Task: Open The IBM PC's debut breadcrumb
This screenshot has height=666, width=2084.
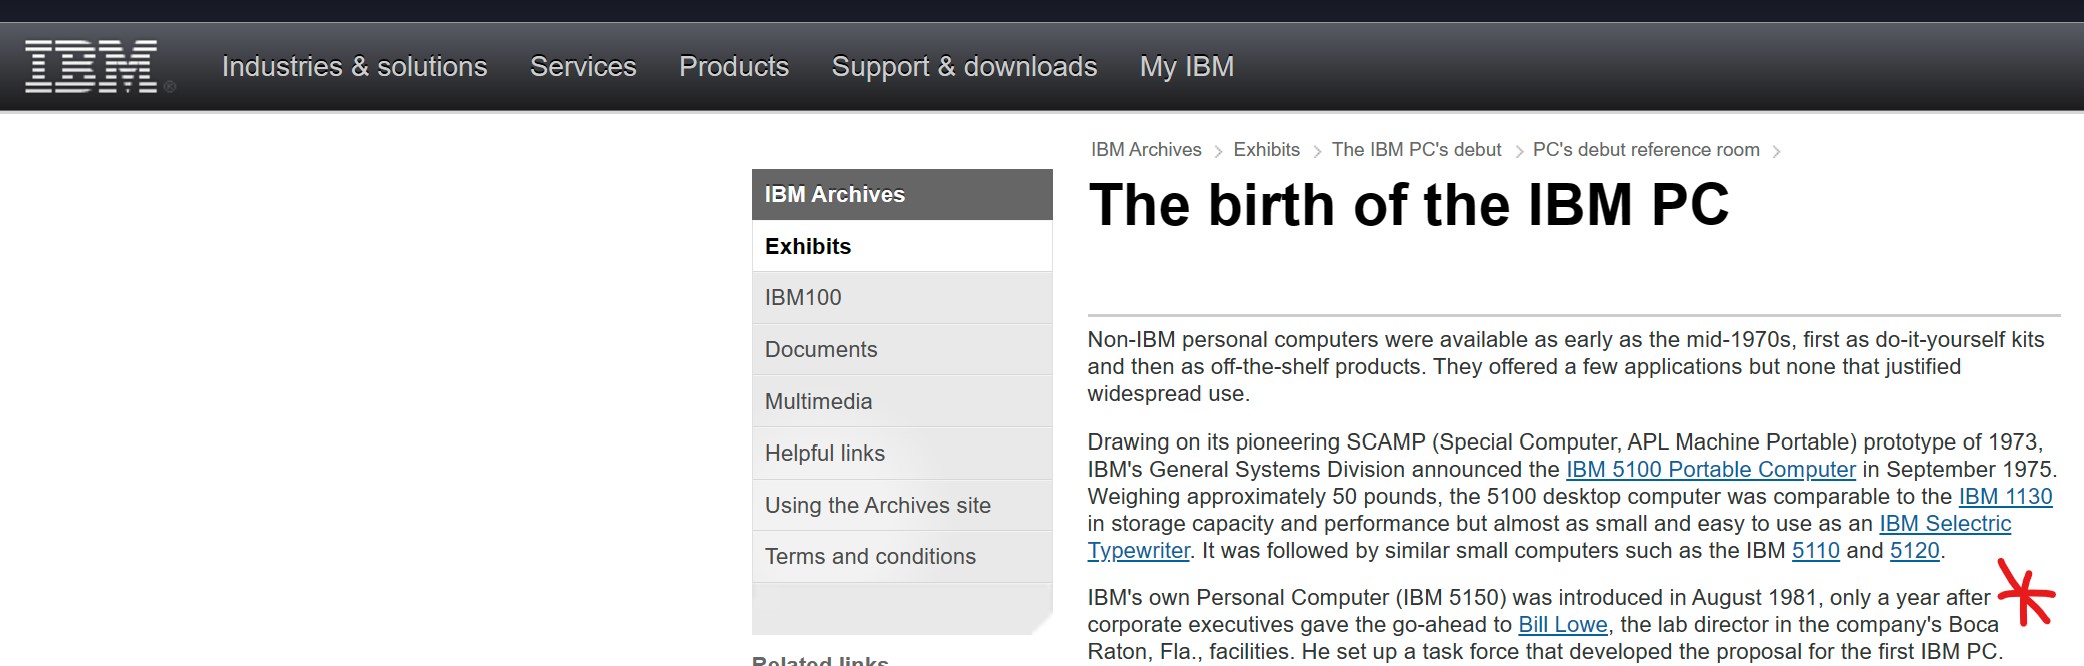Action: pos(1416,150)
